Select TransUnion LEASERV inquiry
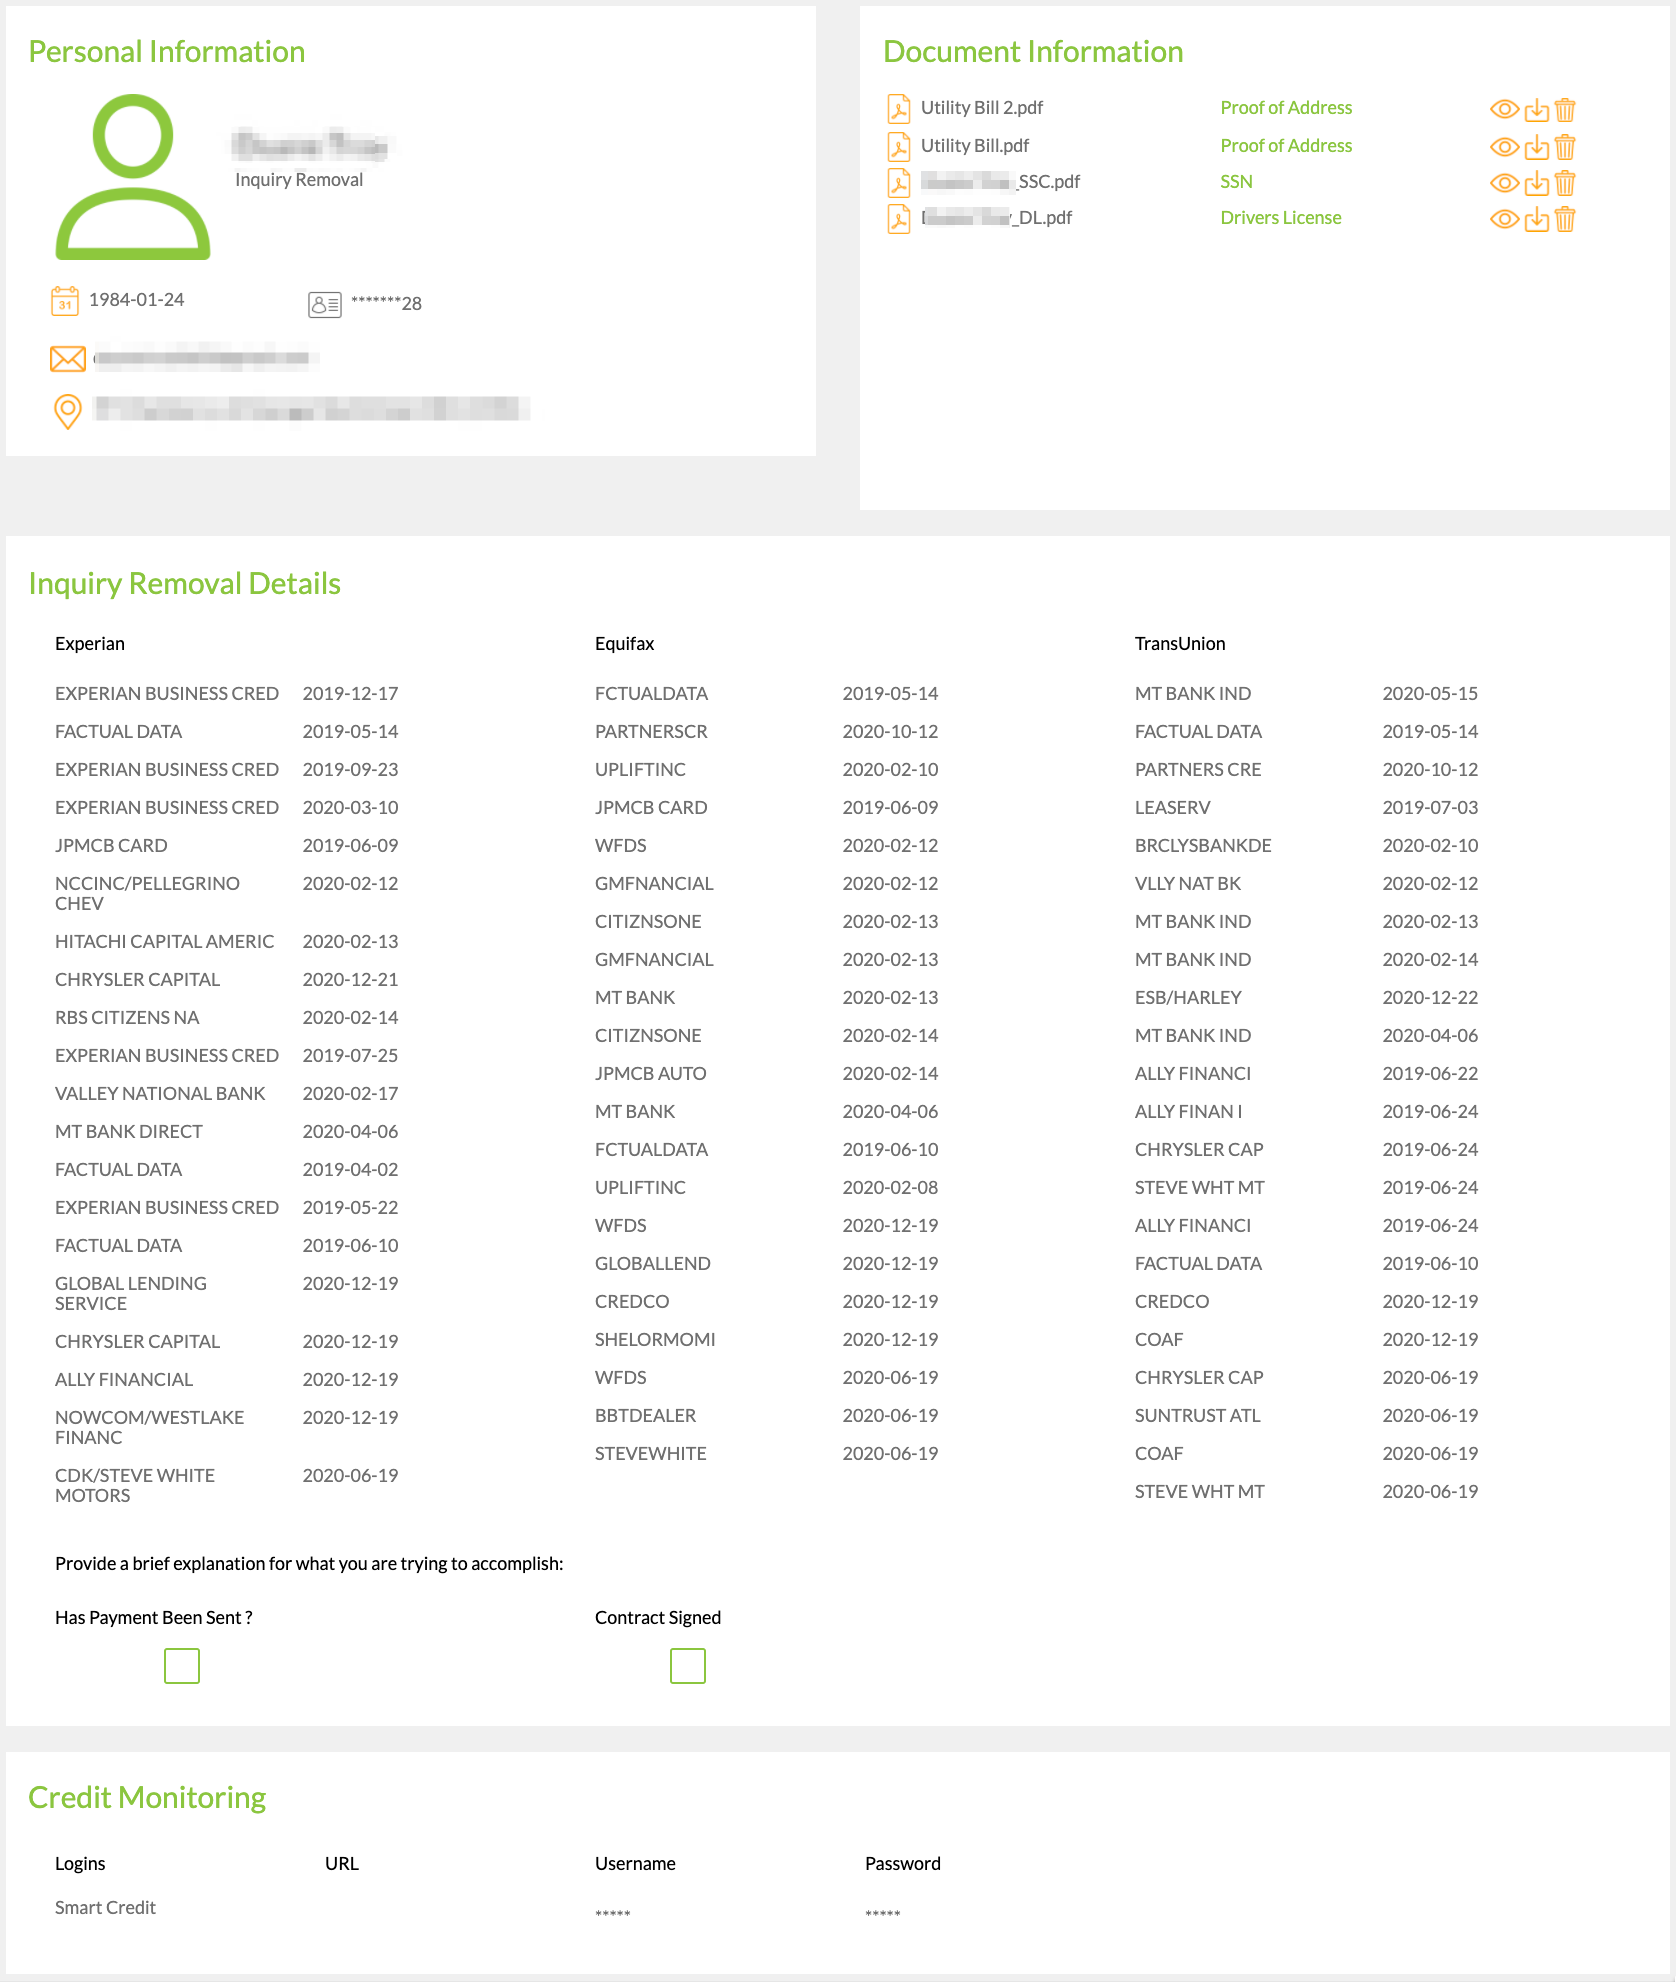The height and width of the screenshot is (1982, 1676). 1172,808
